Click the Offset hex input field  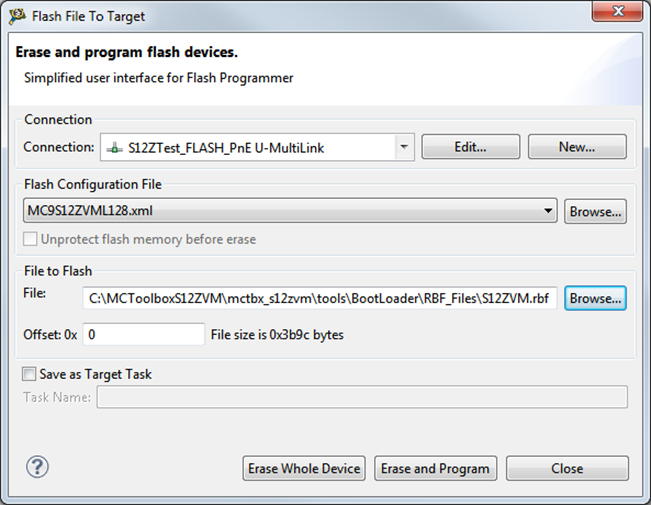144,334
